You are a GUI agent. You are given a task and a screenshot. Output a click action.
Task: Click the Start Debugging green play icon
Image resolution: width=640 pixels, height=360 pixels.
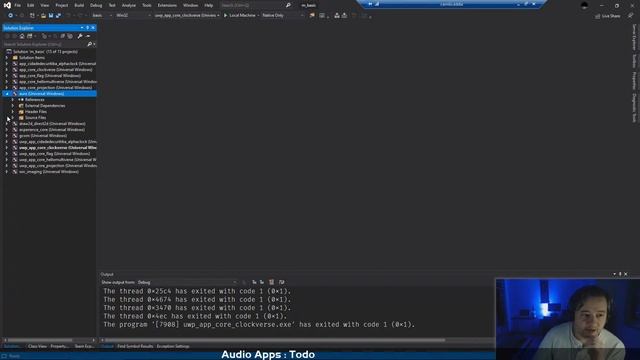[x=225, y=16]
